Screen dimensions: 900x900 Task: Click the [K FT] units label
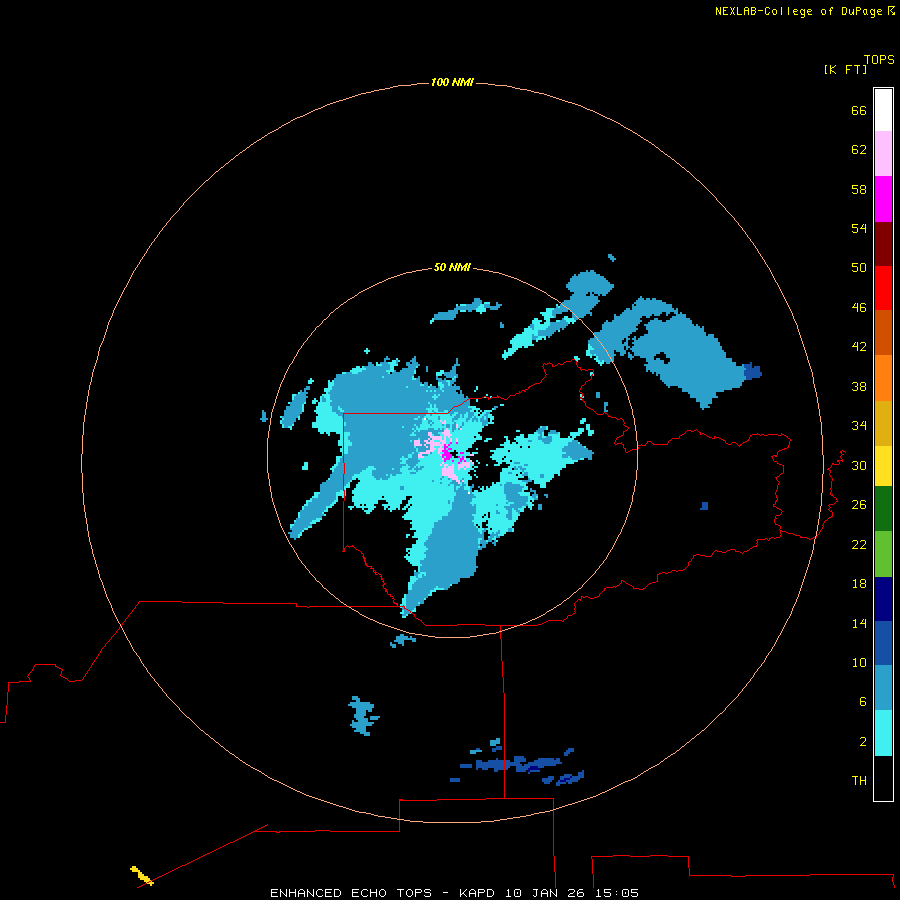coord(845,69)
